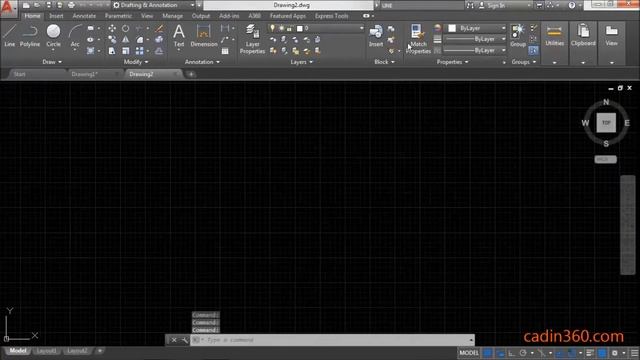This screenshot has height=360, width=640.
Task: Click the new drawing tab plus button
Action: 191,74
